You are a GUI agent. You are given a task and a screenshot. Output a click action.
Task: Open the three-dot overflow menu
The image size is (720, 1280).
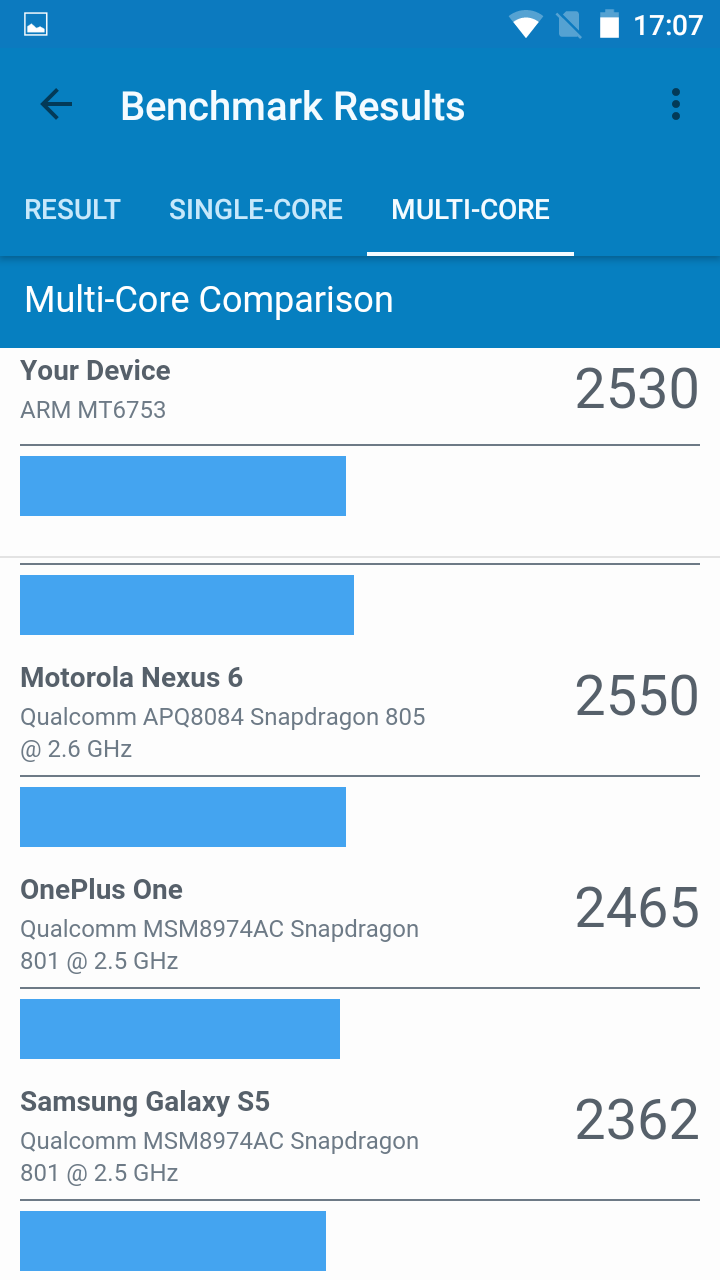676,105
